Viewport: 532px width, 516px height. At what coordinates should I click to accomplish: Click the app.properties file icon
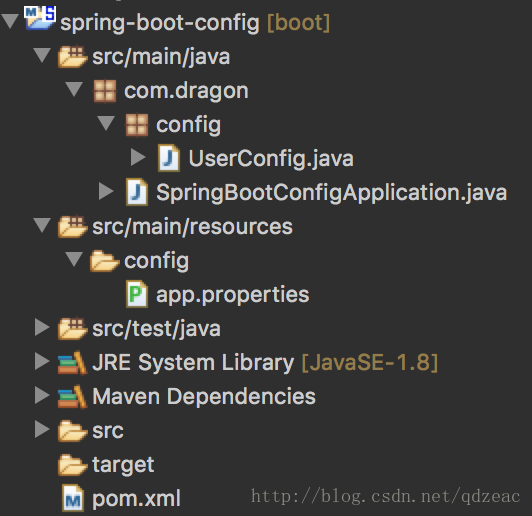(x=137, y=294)
